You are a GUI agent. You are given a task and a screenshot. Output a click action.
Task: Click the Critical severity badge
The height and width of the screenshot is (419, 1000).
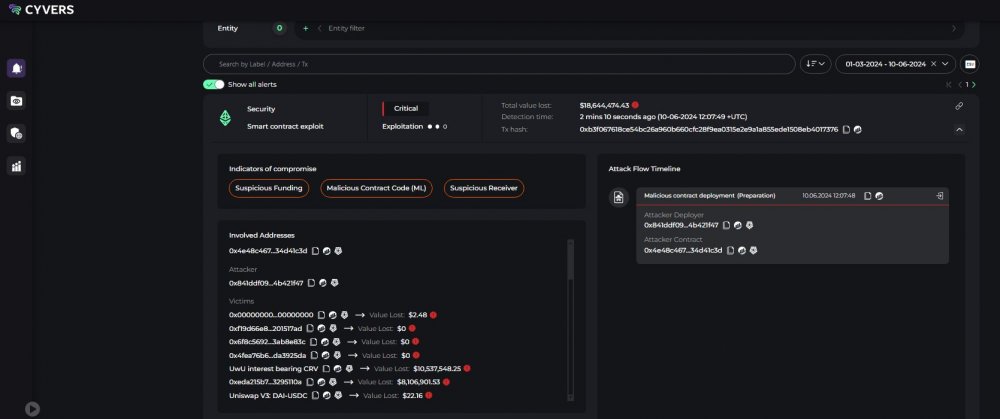point(406,108)
